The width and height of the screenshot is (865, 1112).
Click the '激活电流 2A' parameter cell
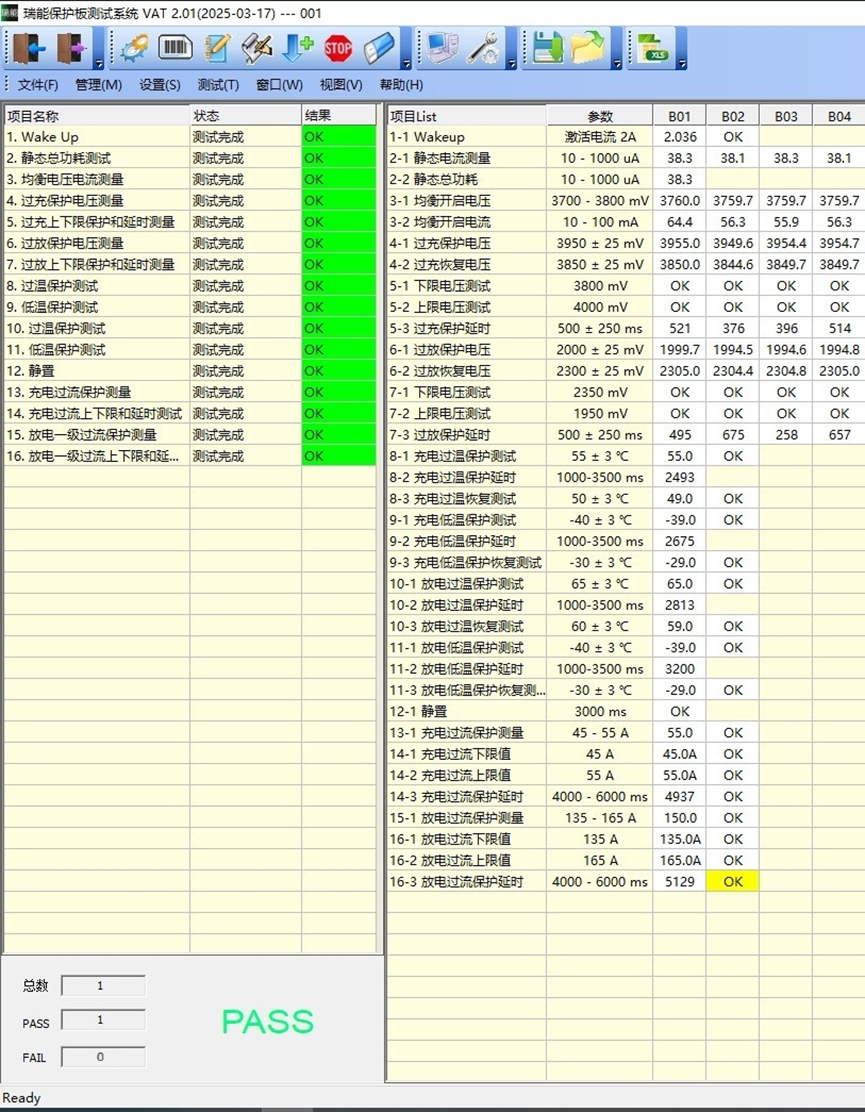pyautogui.click(x=600, y=137)
